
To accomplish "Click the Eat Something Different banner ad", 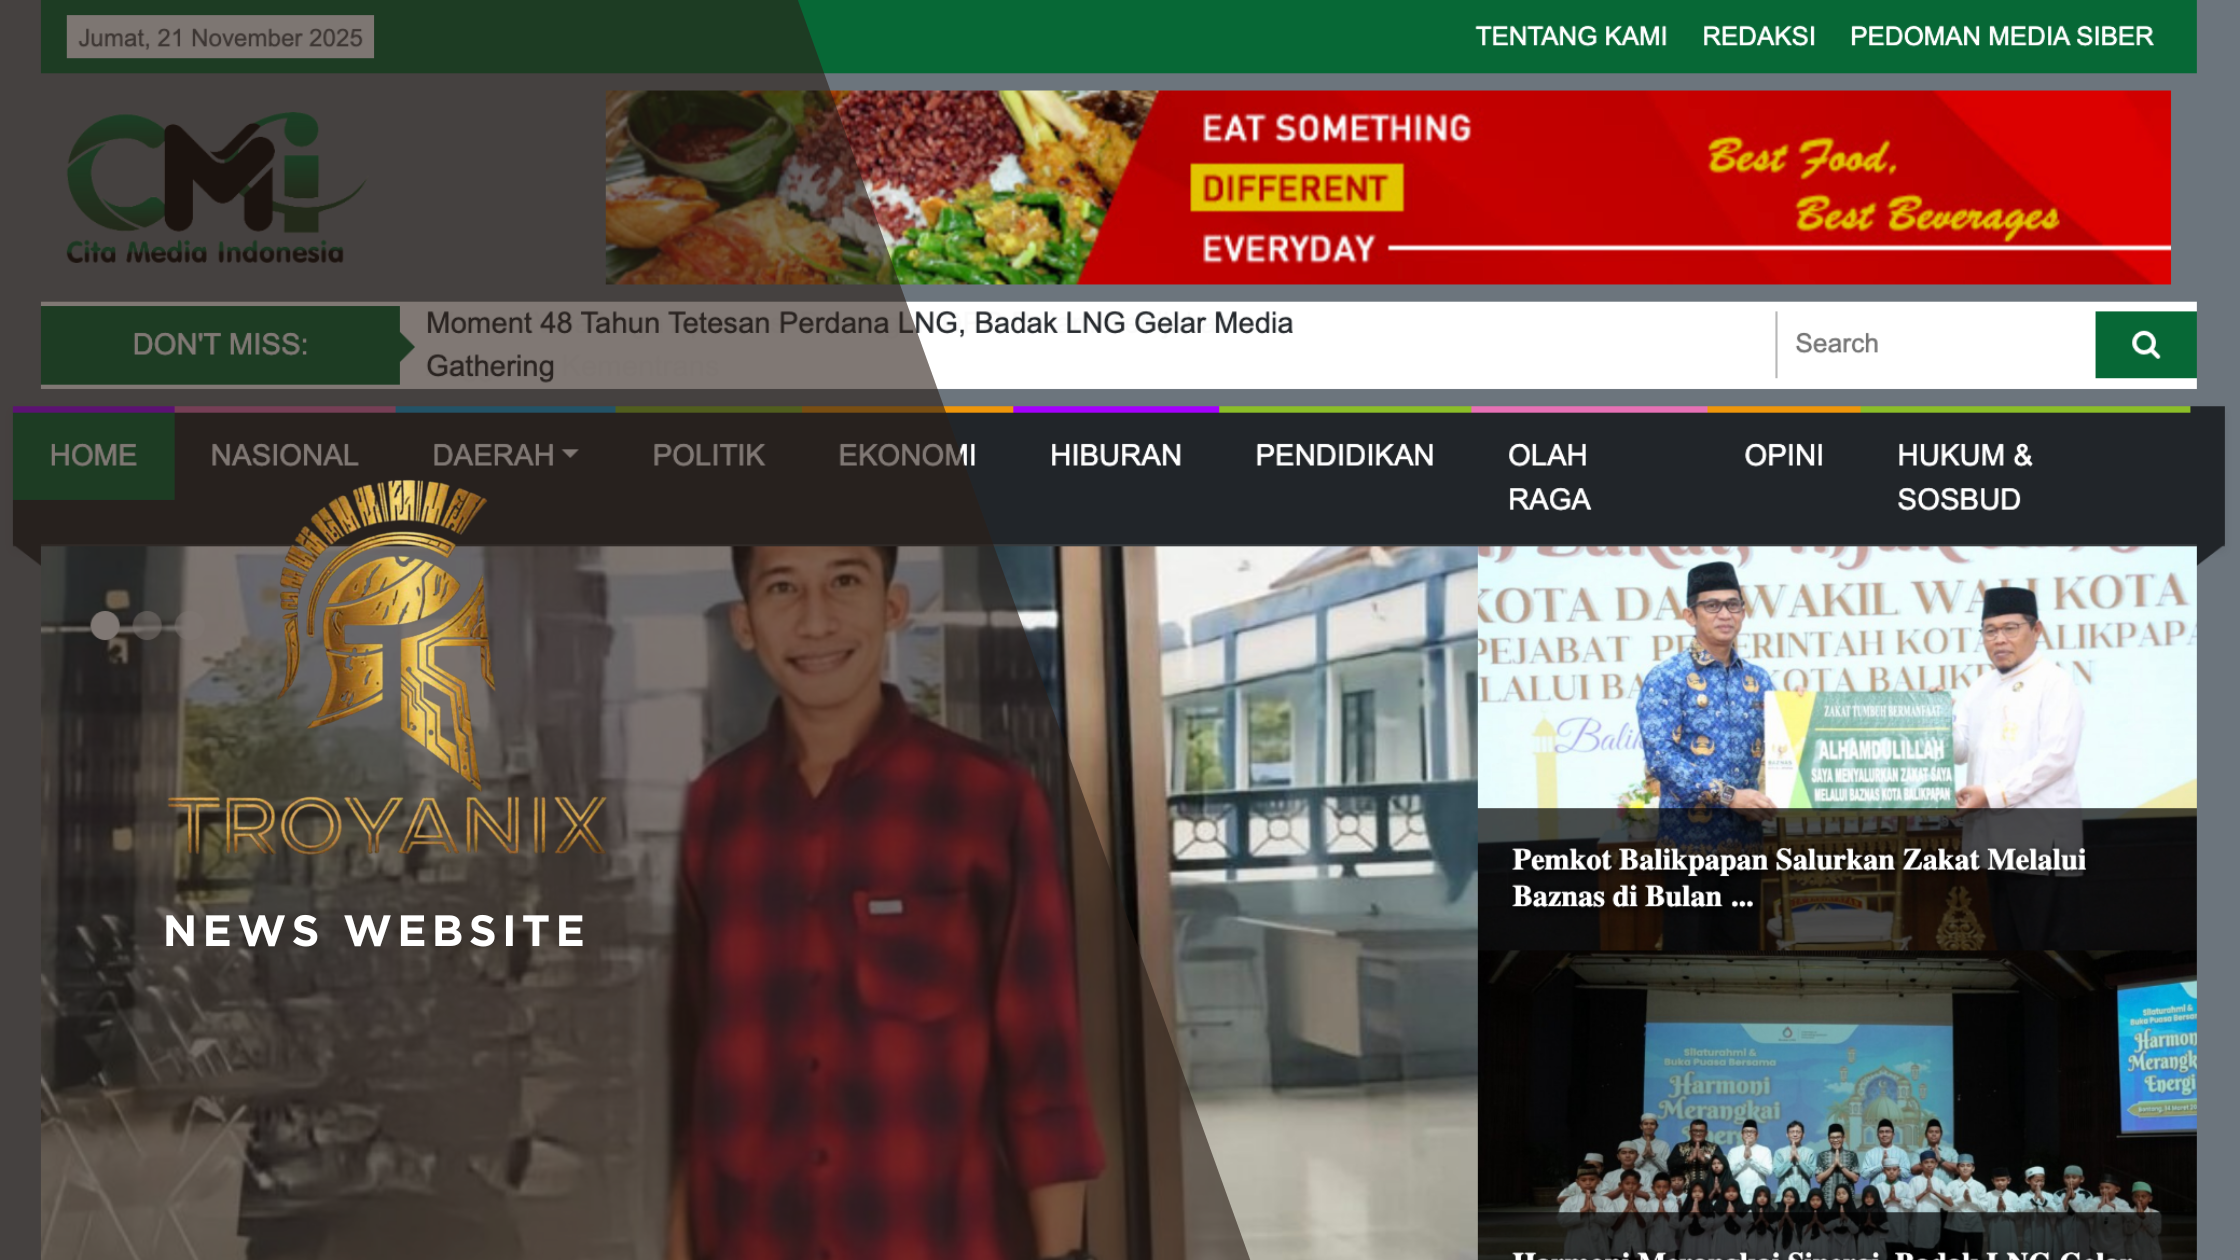I will (1387, 188).
